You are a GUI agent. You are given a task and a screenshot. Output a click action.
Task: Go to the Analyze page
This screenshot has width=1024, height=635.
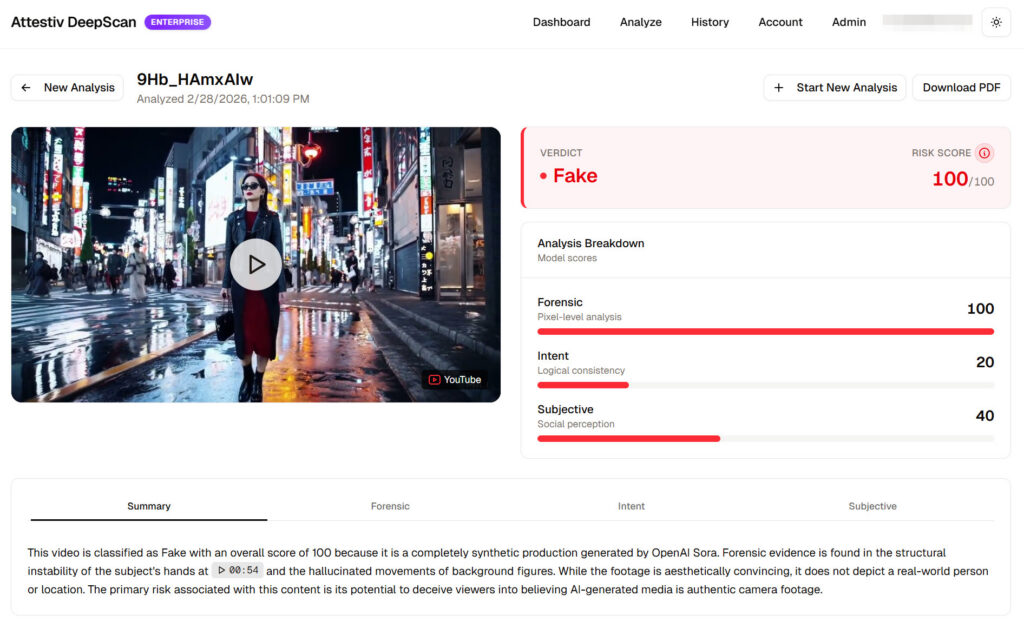[x=640, y=22]
